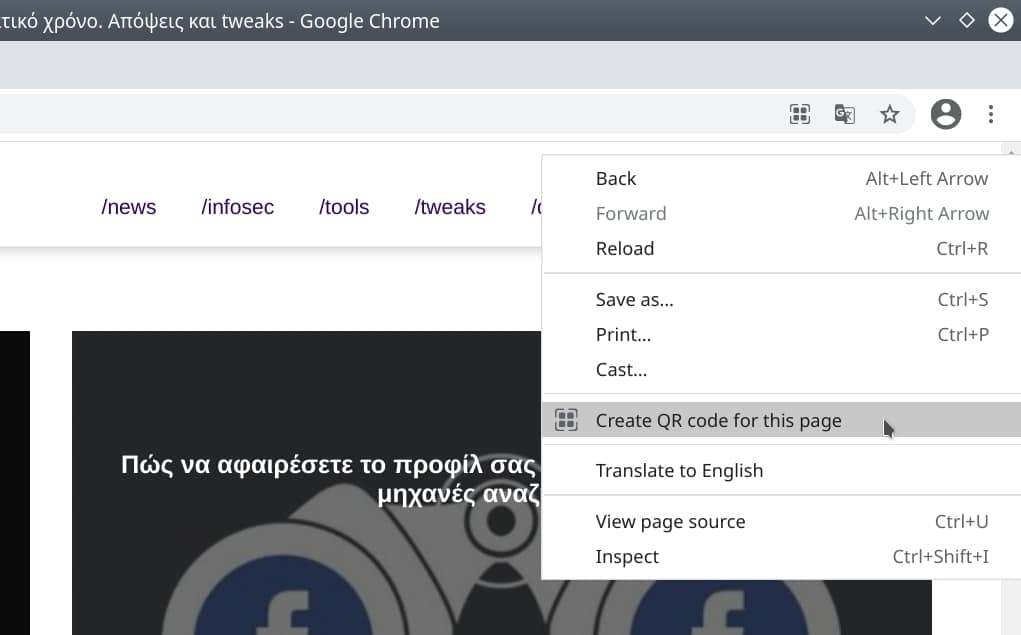This screenshot has width=1021, height=635.
Task: Open Chrome's three-dot menu
Action: coord(990,114)
